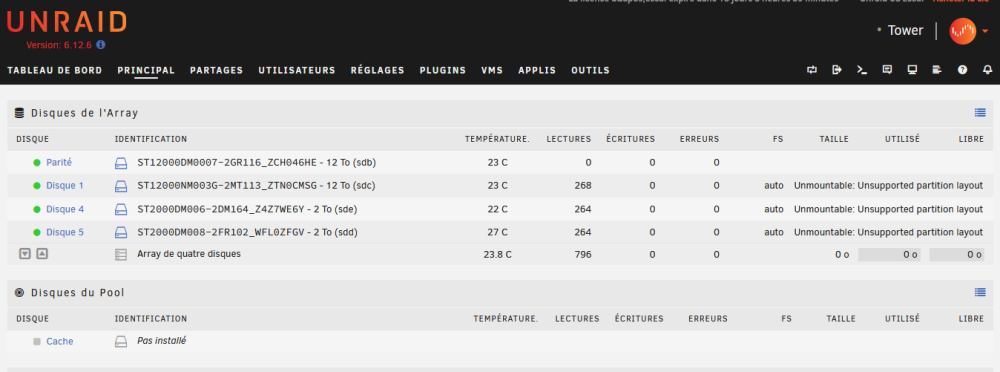Viewport: 1000px width, 372px height.
Task: Open the PLUGINS tab
Action: [x=443, y=70]
